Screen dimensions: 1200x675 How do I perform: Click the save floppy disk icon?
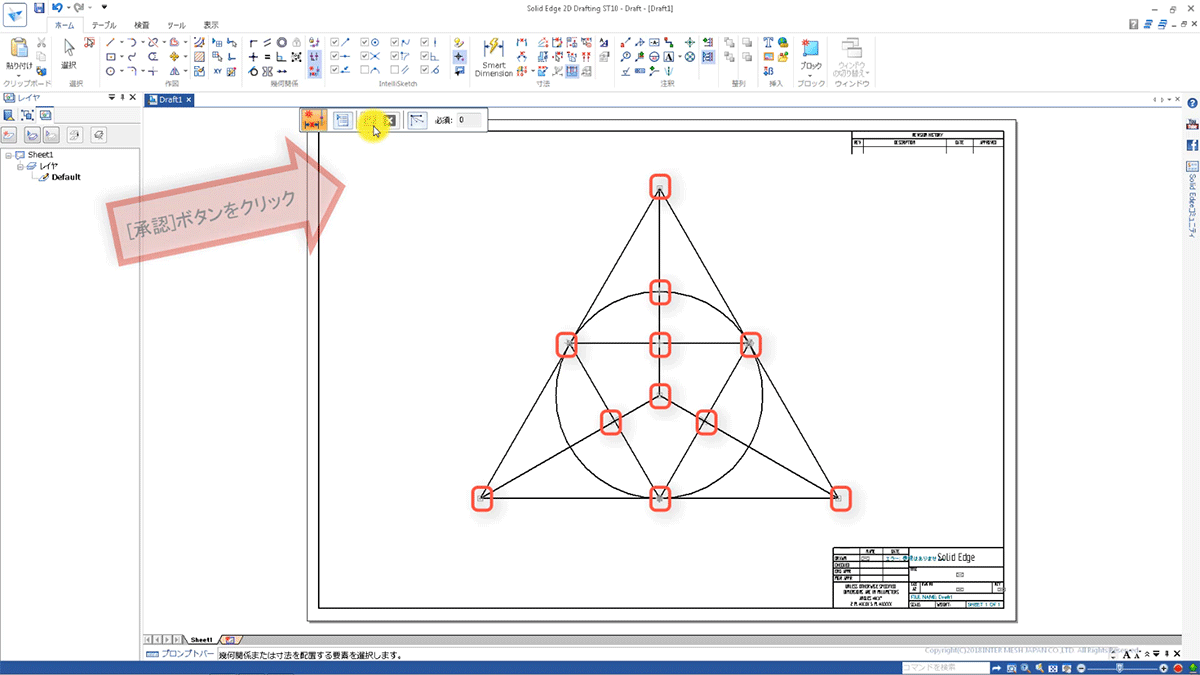[39, 8]
